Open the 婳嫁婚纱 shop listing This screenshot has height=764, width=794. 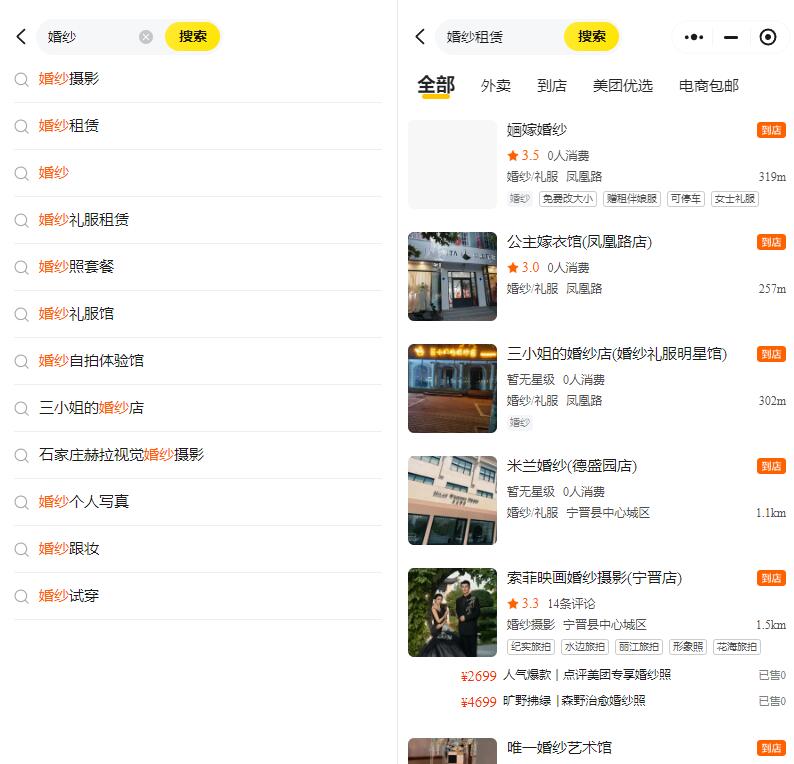tap(597, 165)
